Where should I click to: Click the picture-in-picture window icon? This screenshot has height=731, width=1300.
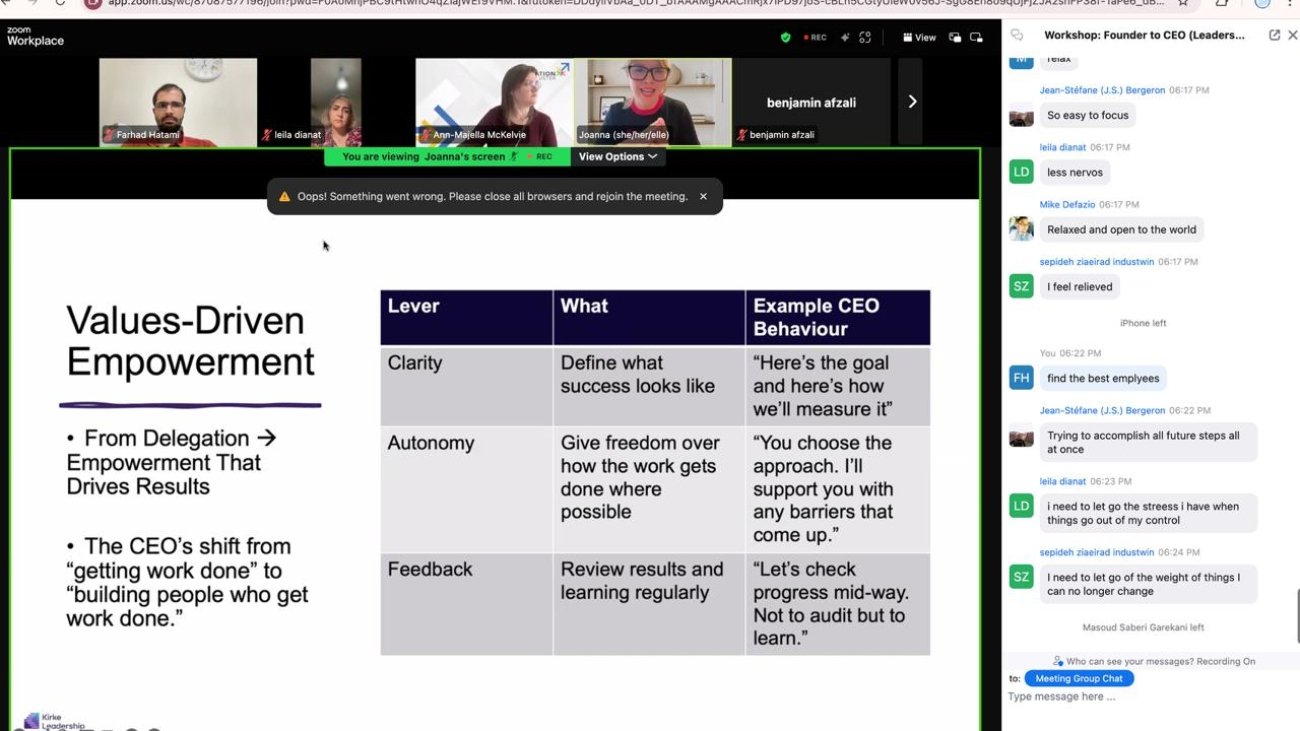click(x=955, y=37)
